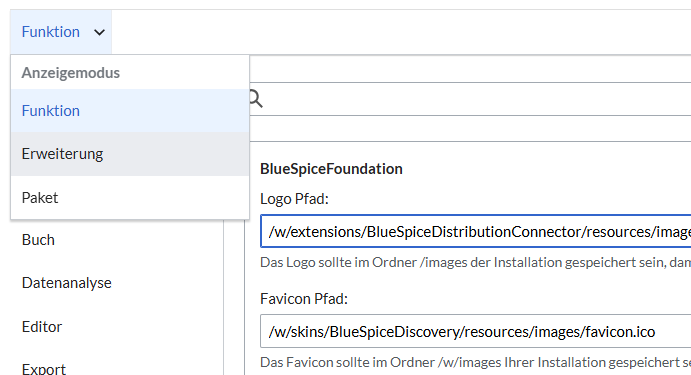Image resolution: width=691 pixels, height=375 pixels.
Task: Open the Buch settings category
Action: tap(38, 240)
